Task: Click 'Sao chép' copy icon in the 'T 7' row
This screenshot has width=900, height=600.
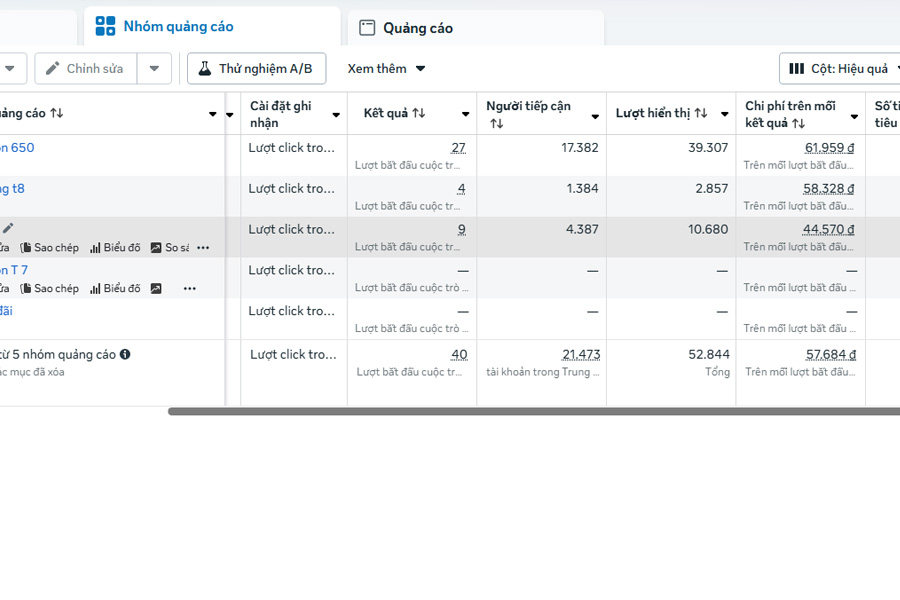Action: tap(50, 288)
